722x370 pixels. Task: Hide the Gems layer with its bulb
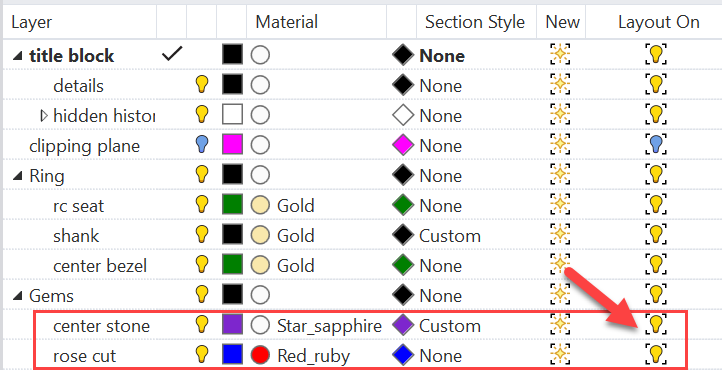[x=202, y=295]
